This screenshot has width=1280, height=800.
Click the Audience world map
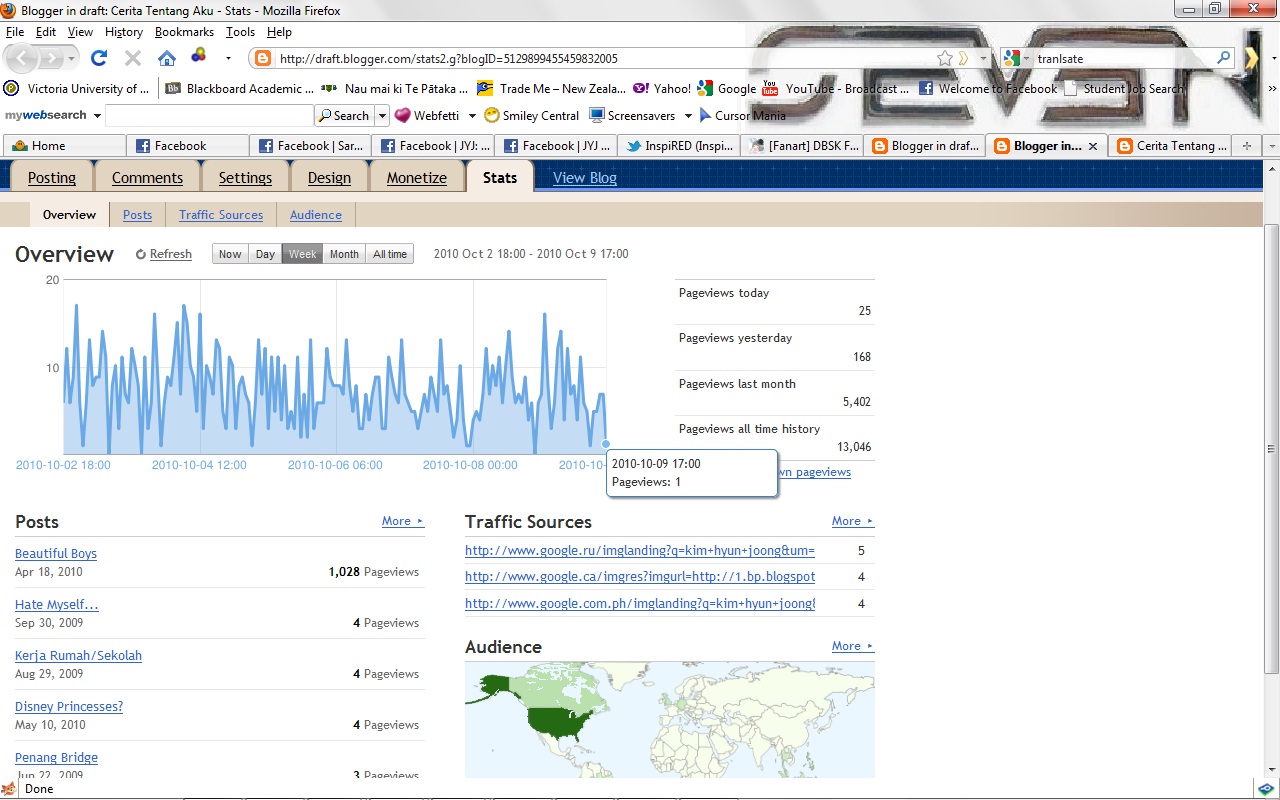pos(670,719)
